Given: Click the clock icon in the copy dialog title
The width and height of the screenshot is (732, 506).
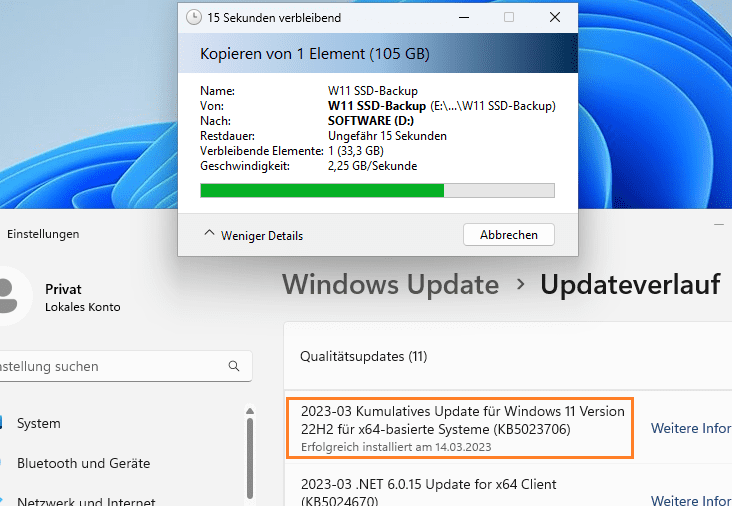Looking at the screenshot, I should [x=194, y=17].
